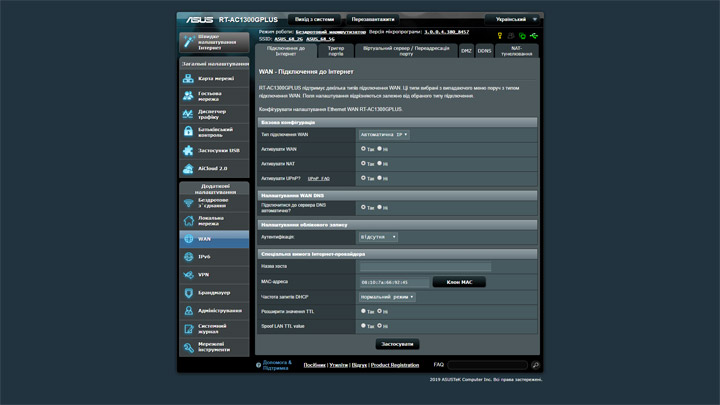Set Spoof LAN TTL value to Так
This screenshot has height=405, width=720.
click(x=363, y=326)
